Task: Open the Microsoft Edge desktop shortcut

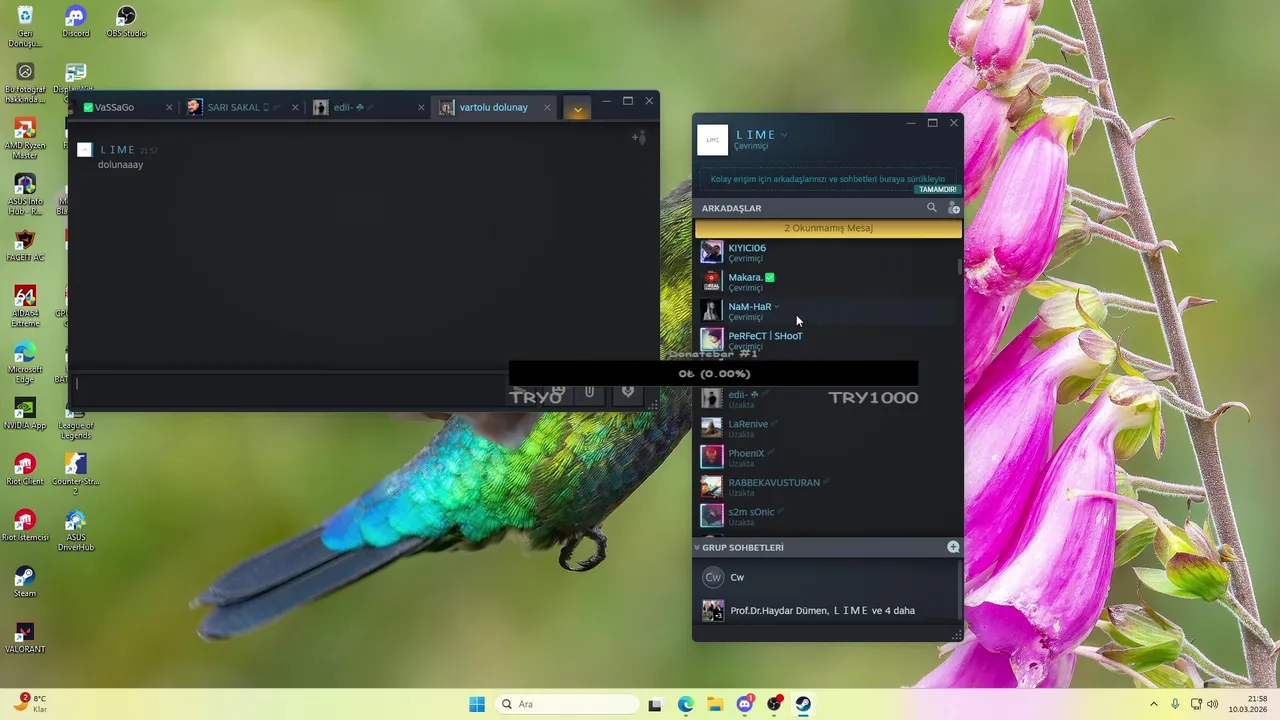Action: click(x=25, y=363)
